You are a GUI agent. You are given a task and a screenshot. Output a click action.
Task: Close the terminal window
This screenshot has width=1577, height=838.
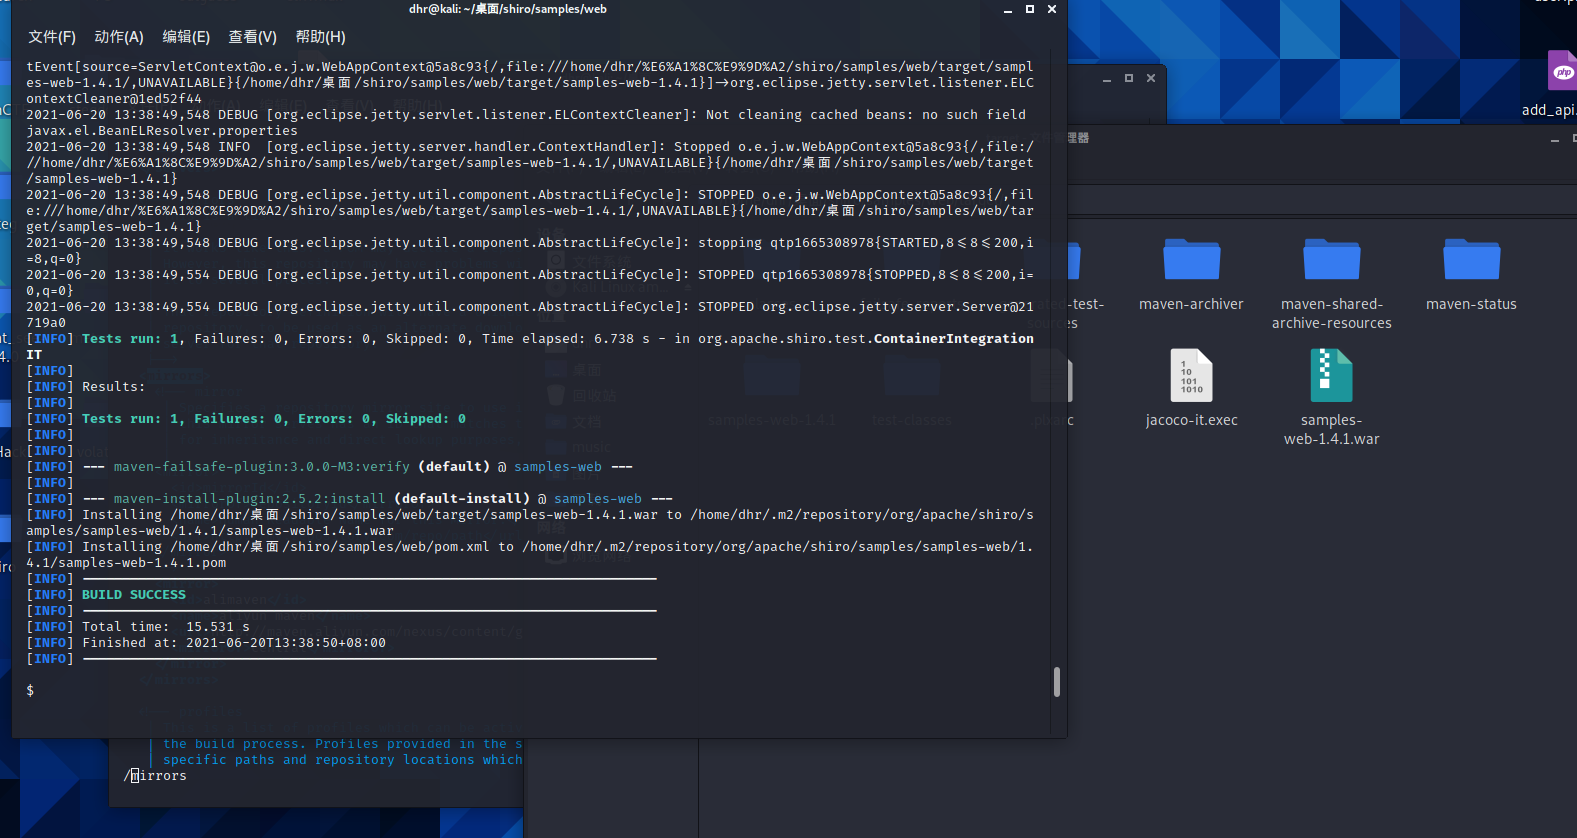[1052, 9]
